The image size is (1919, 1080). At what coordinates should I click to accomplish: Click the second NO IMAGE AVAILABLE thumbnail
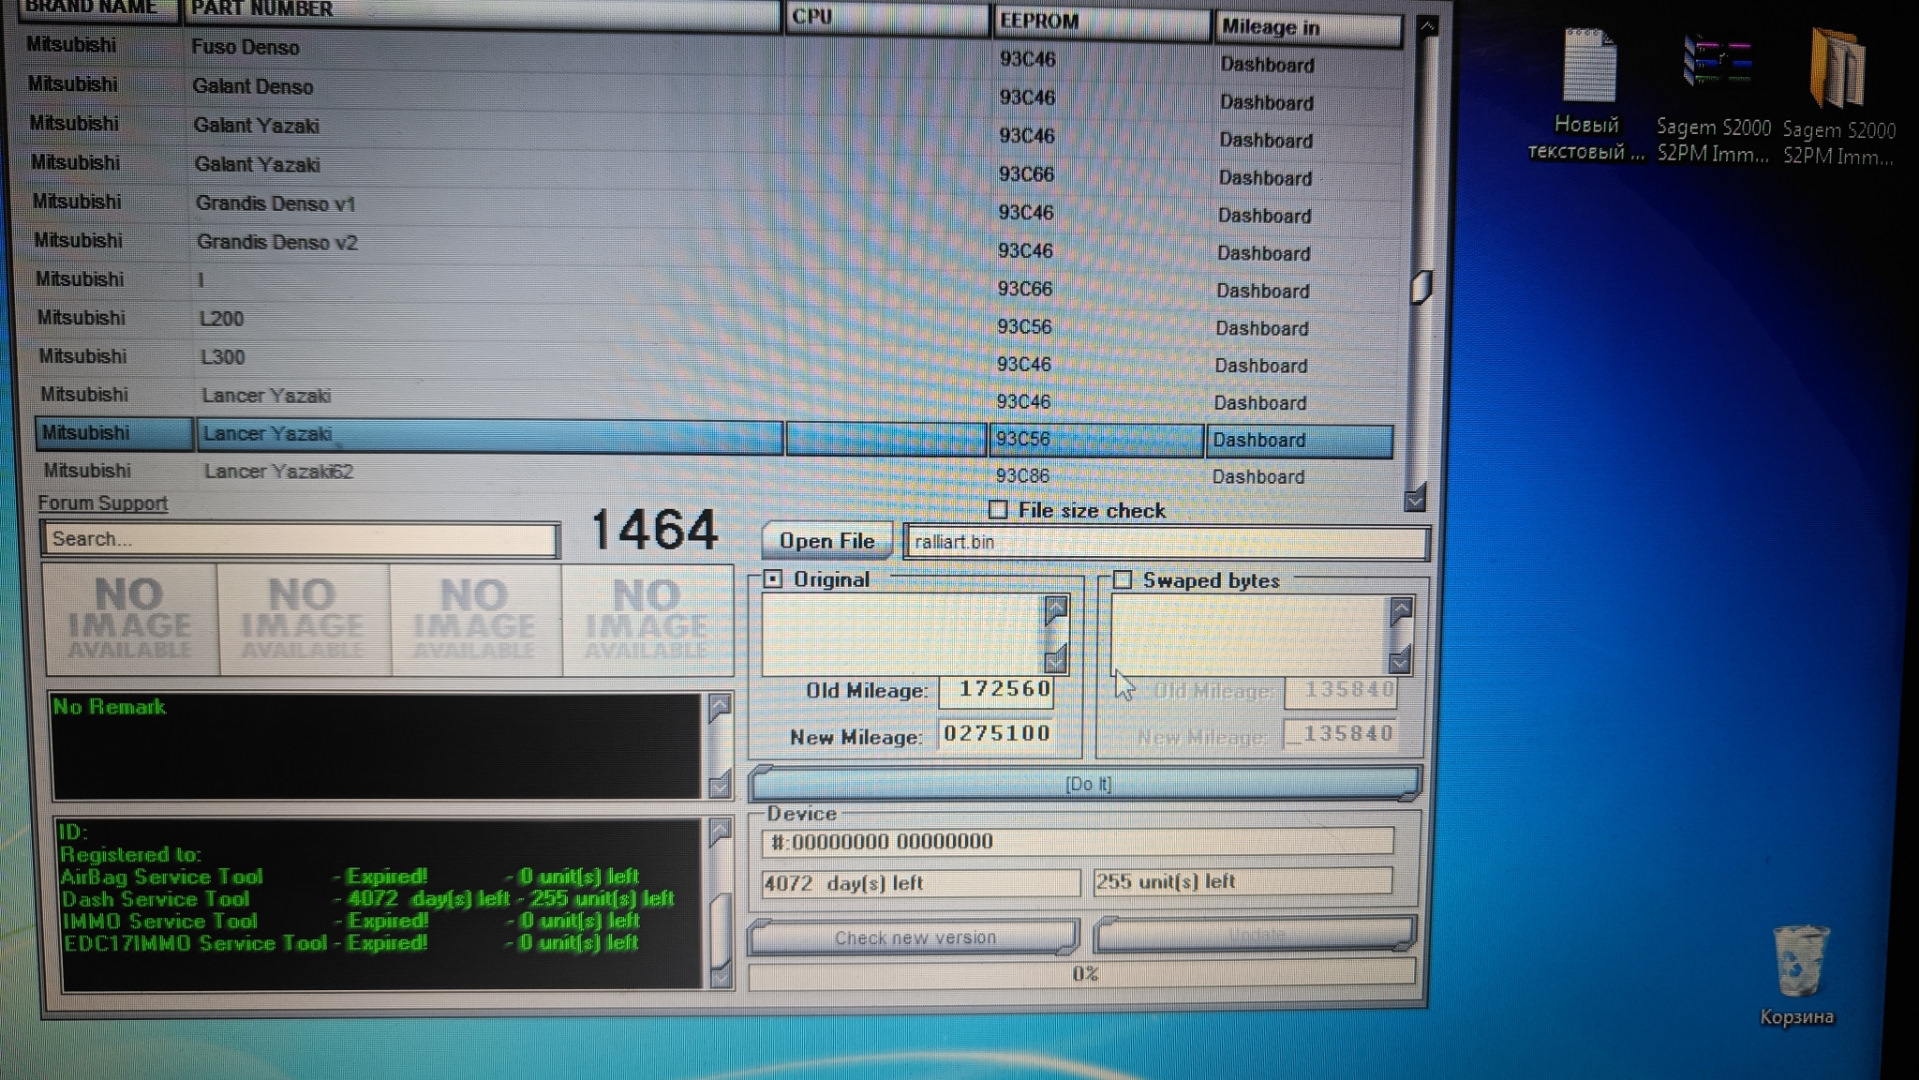pyautogui.click(x=303, y=620)
